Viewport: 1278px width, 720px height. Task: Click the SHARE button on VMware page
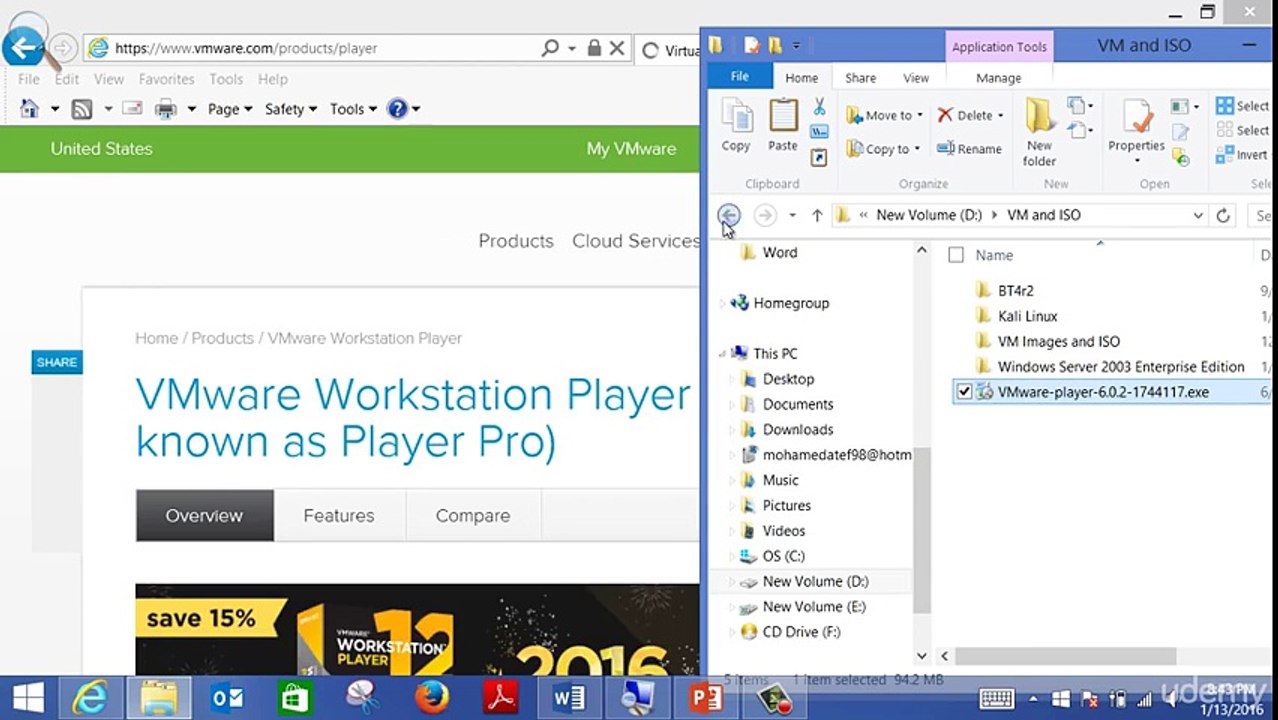pyautogui.click(x=56, y=362)
